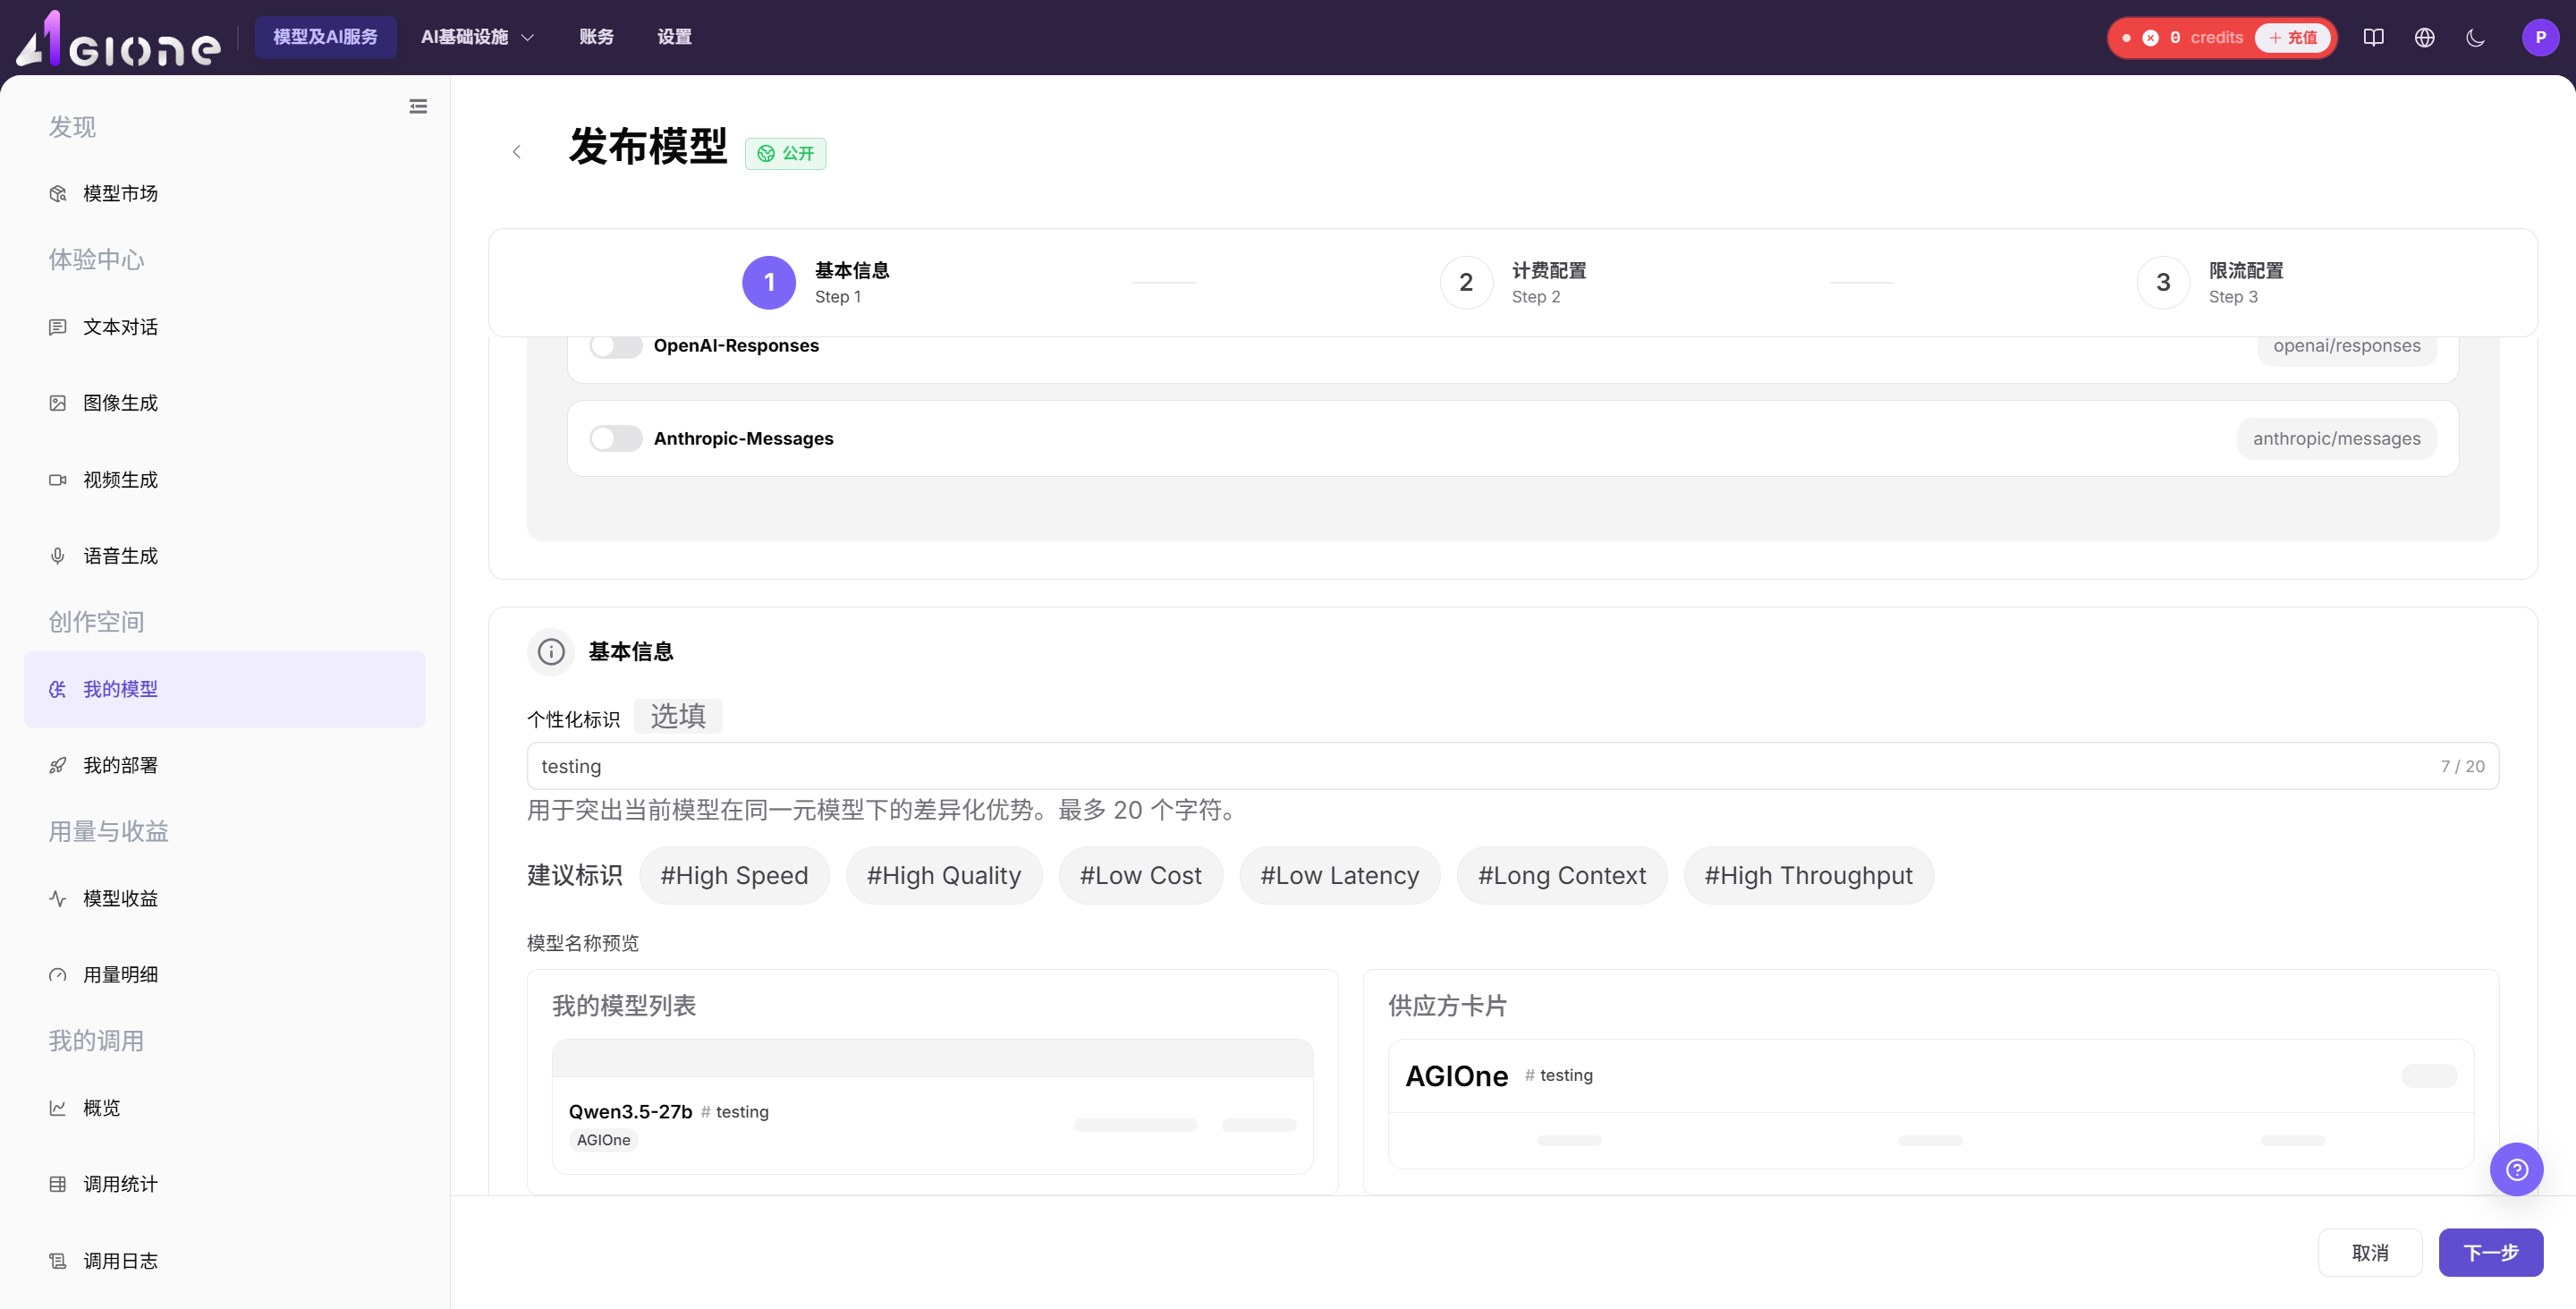Click the 充值 recharge button

(x=2293, y=38)
